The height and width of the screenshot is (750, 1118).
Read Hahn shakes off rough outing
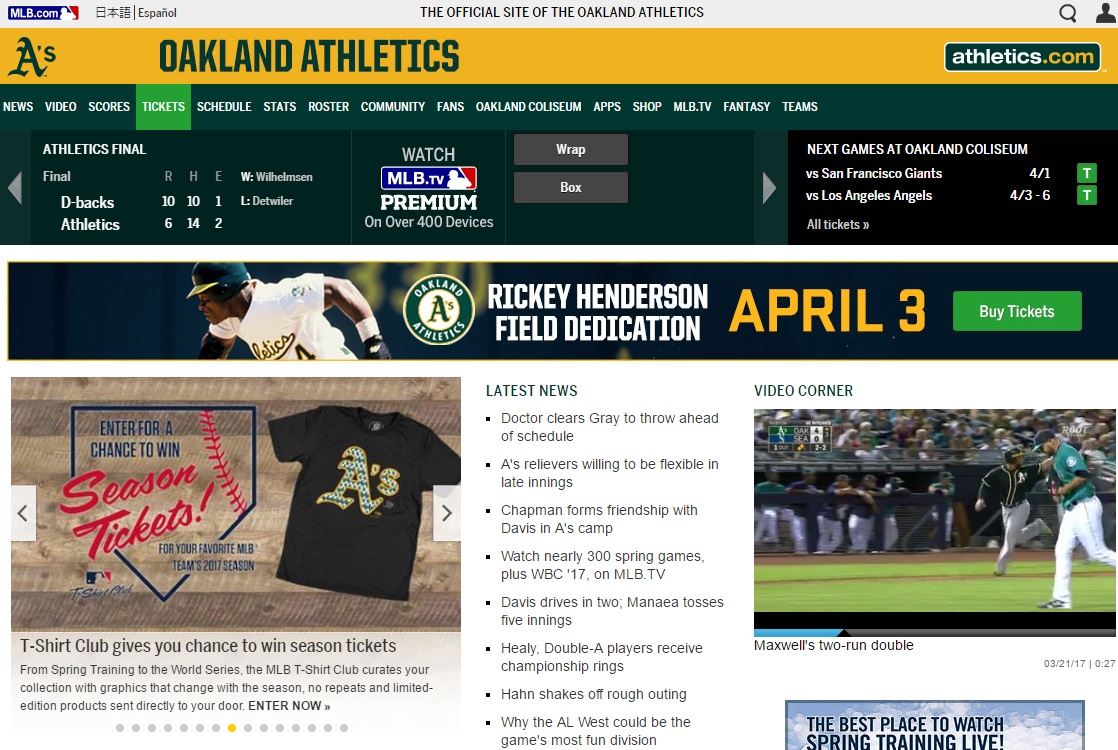(x=593, y=694)
